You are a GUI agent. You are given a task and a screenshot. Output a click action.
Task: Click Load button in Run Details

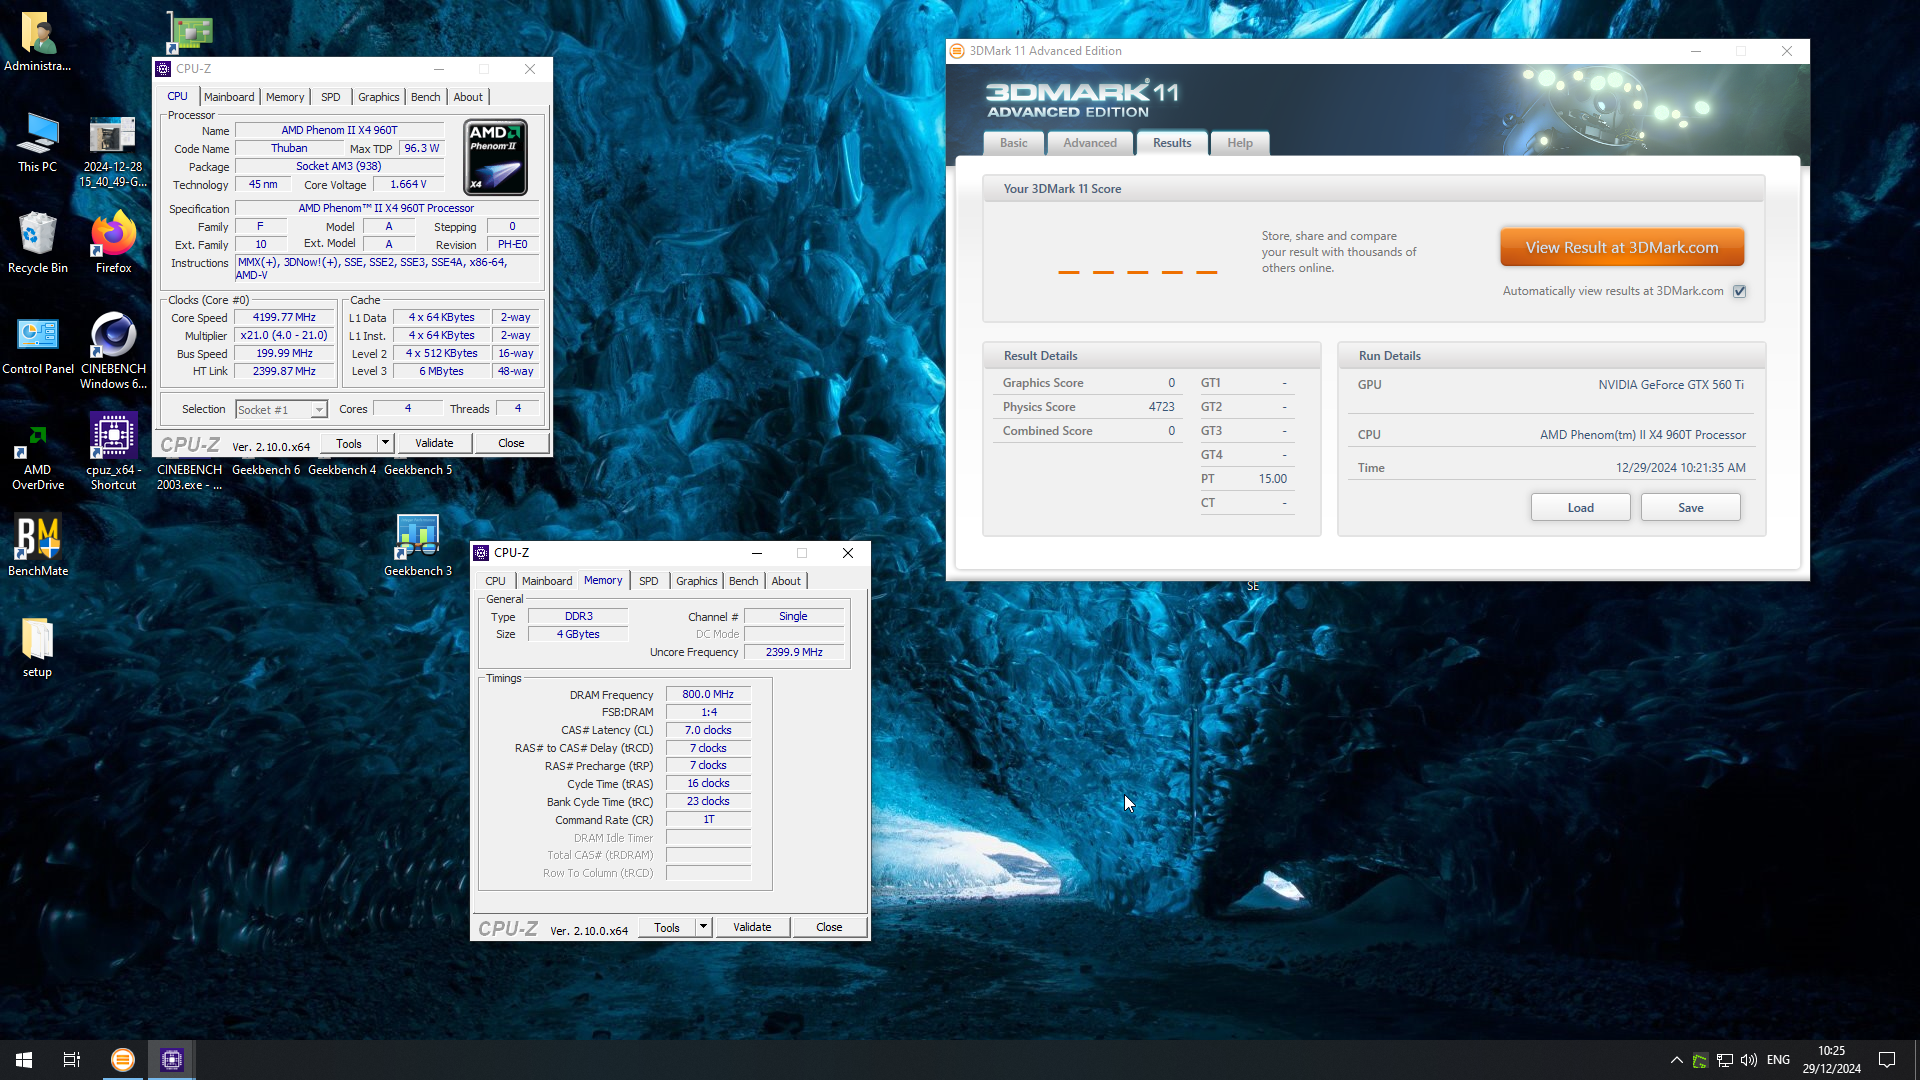[1581, 508]
